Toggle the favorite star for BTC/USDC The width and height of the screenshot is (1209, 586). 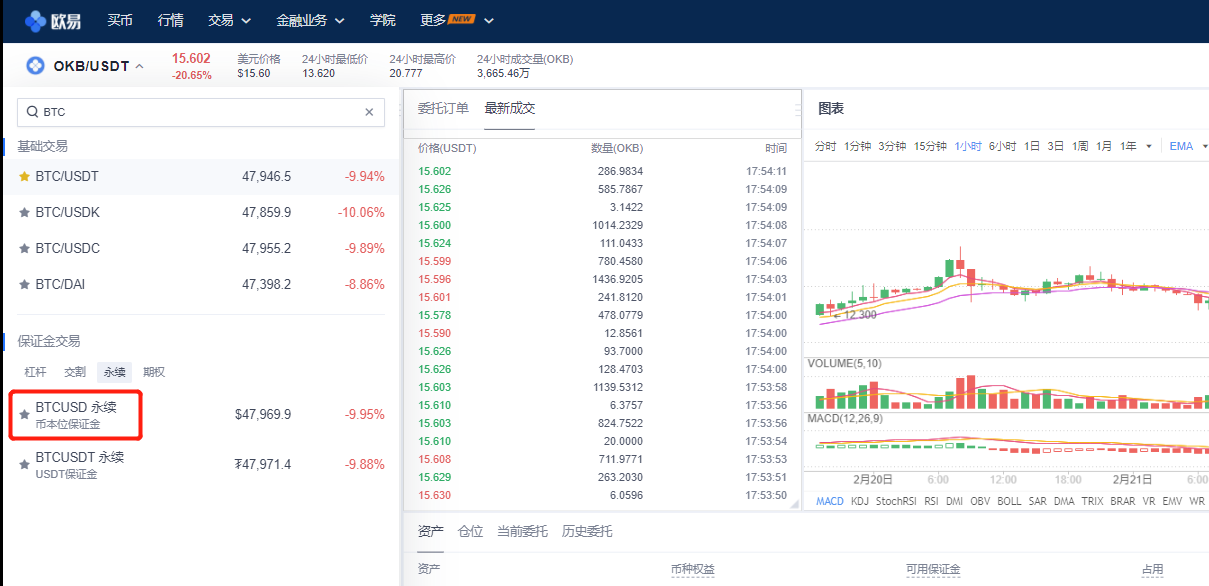(x=25, y=248)
